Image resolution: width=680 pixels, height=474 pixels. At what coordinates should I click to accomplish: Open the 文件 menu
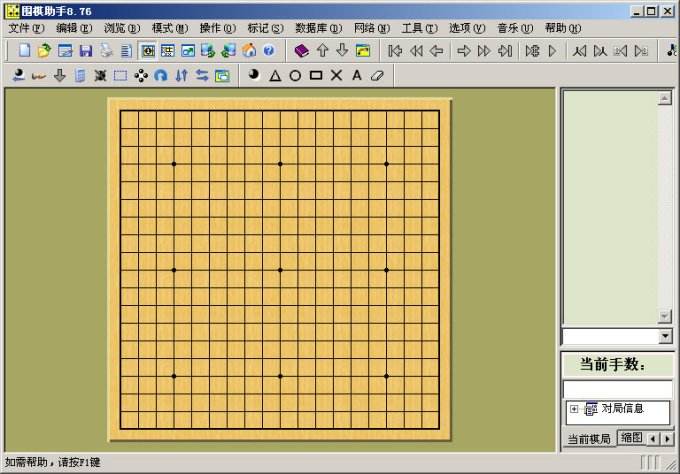tap(26, 28)
